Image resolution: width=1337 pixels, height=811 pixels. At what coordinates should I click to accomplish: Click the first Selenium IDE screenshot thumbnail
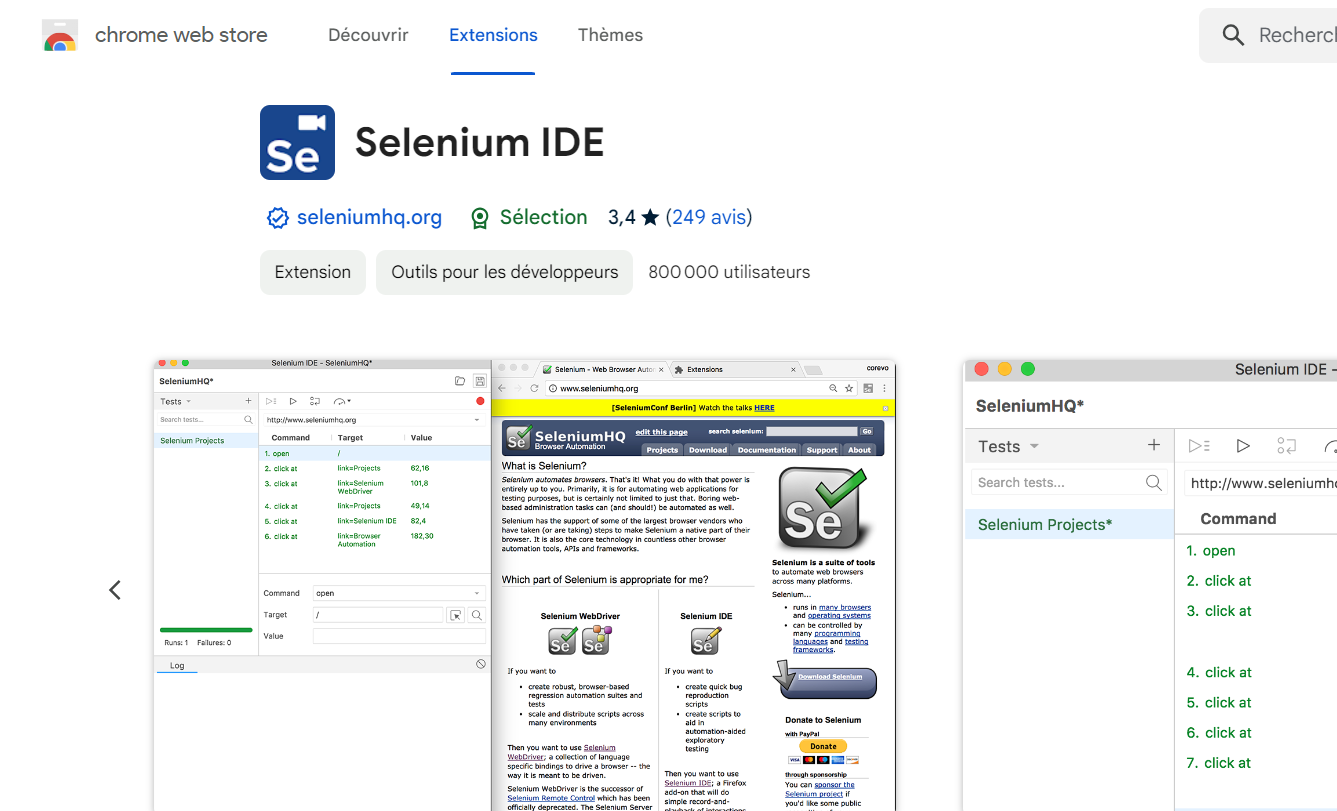click(x=525, y=585)
